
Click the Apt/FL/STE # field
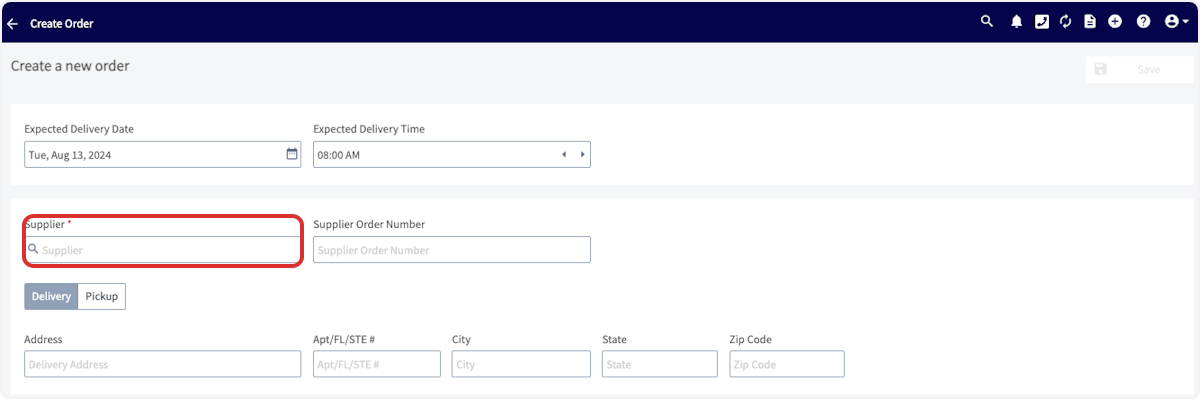(377, 364)
